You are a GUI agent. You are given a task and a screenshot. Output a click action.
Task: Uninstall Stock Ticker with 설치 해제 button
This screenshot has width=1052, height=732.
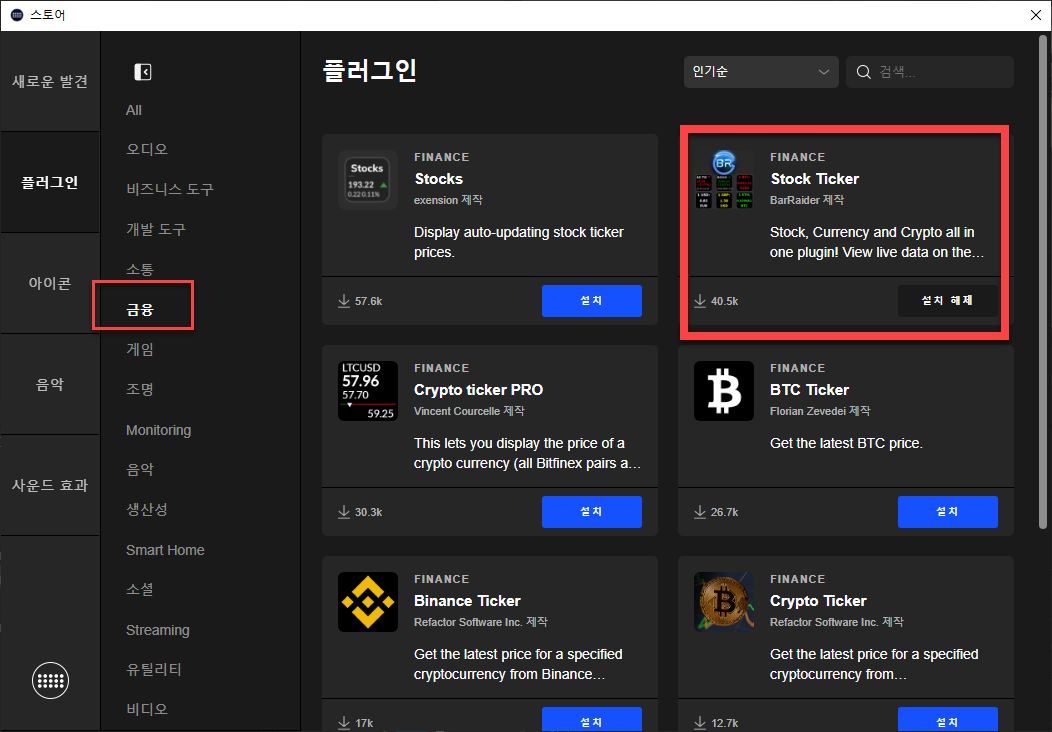coord(948,301)
